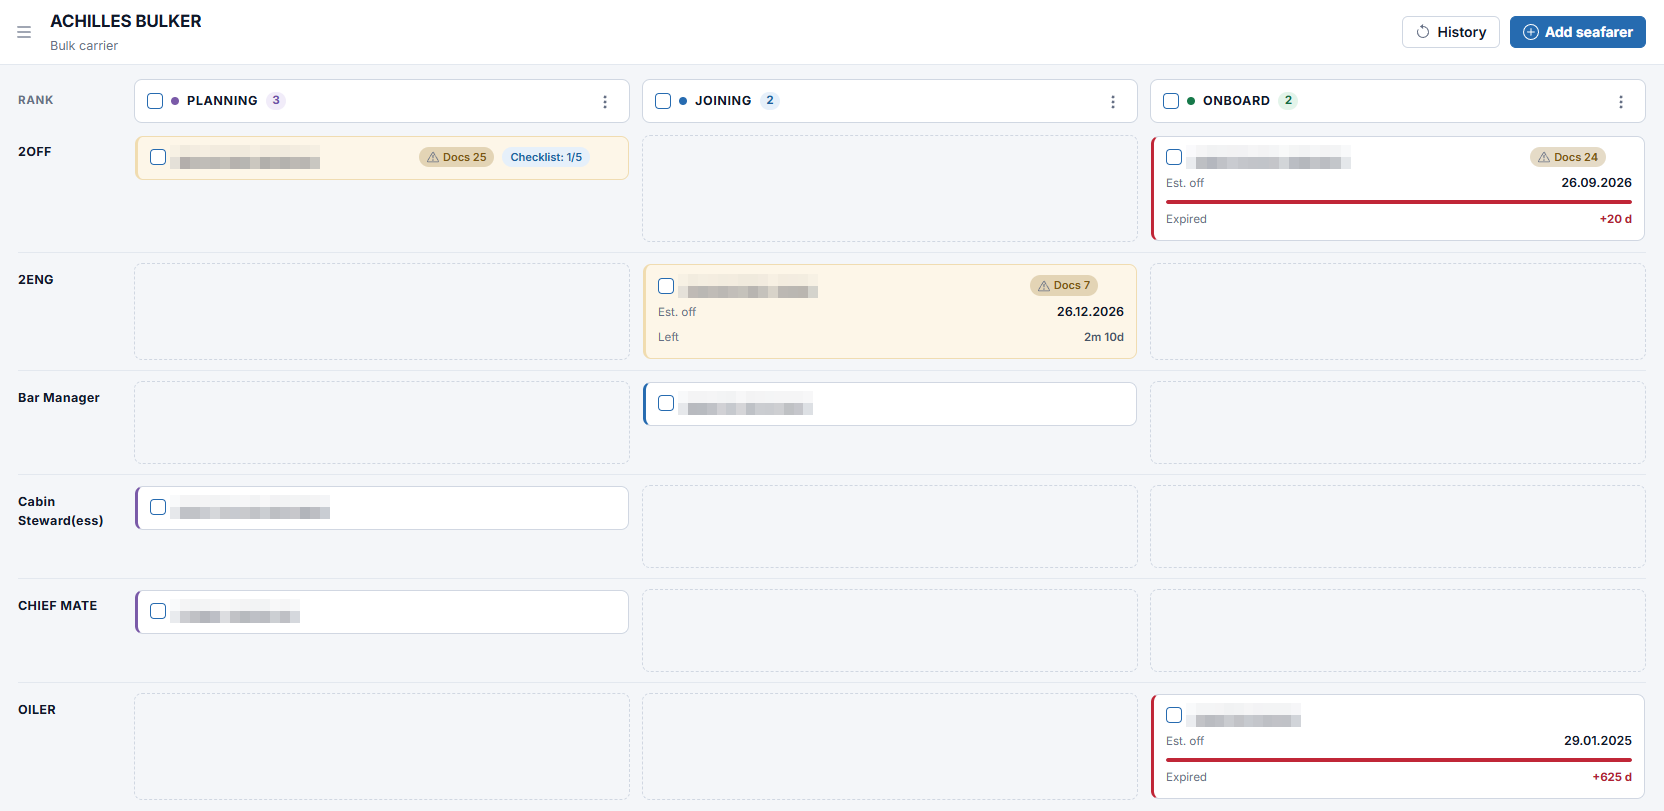The image size is (1664, 811).
Task: Click the Cabin Steward(ess) rank label
Action: pos(60,511)
